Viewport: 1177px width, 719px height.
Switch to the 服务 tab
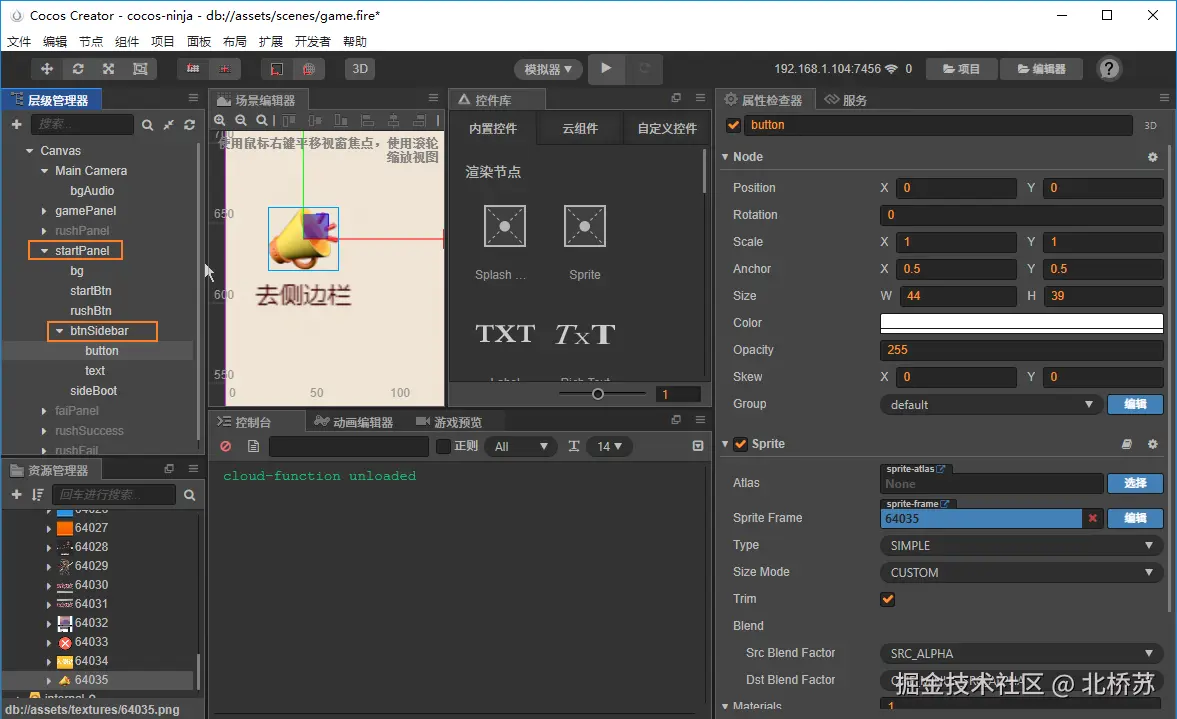846,100
